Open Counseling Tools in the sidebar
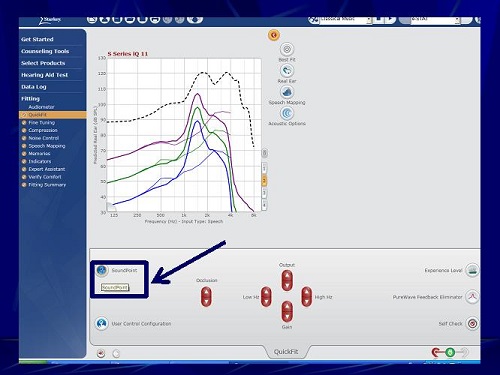 coord(45,51)
